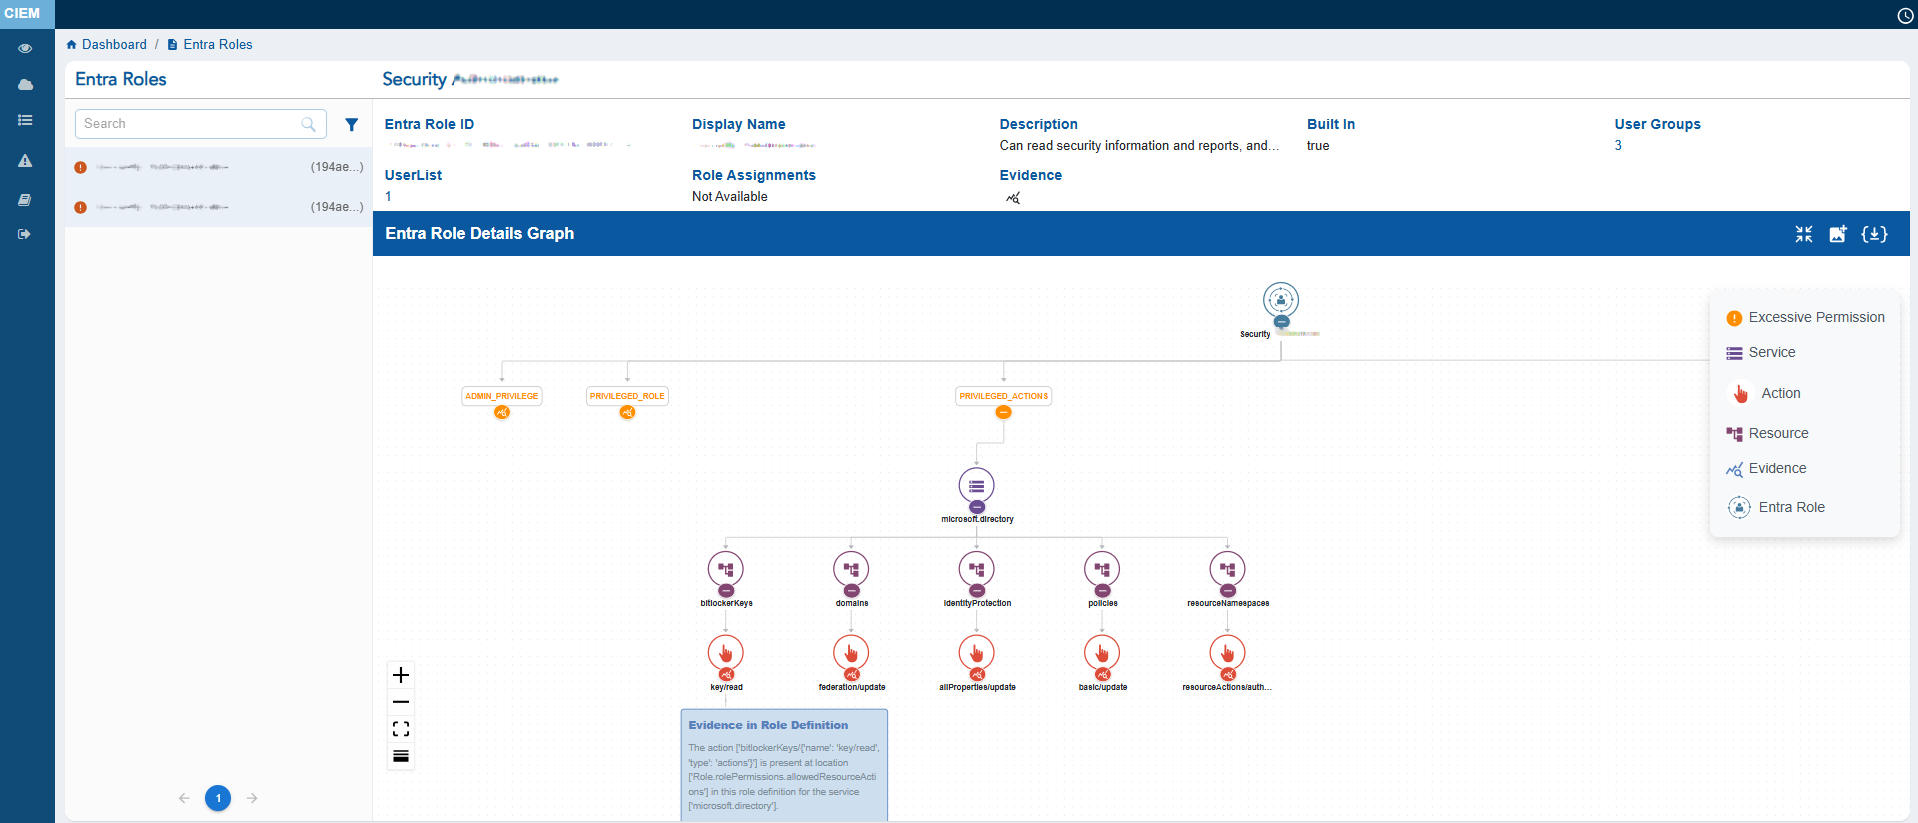Viewport: 1918px width, 823px height.
Task: Select the second Entra role in the list
Action: coord(218,207)
